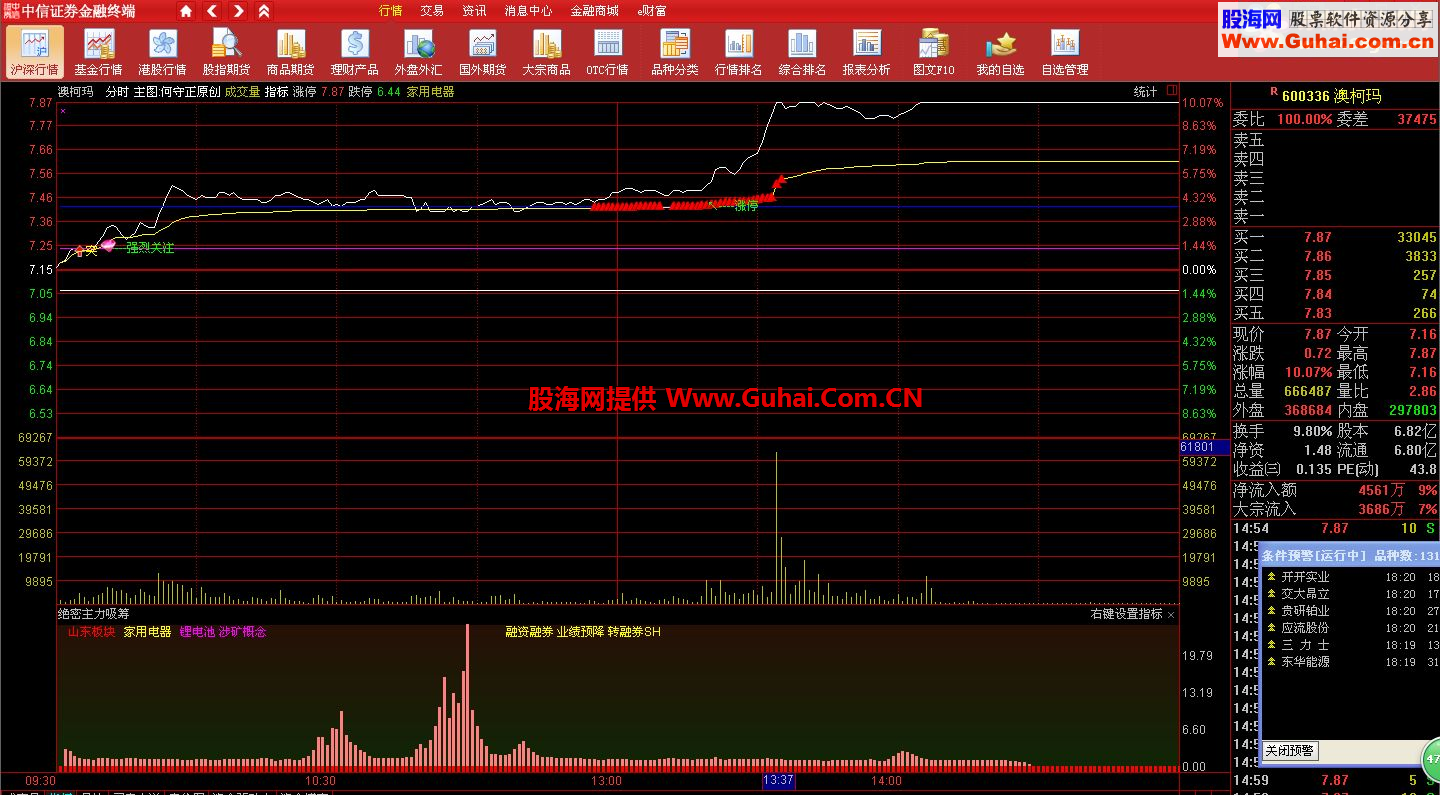Click the 61801 volume axis marker
Viewport: 1440px width, 795px height.
click(x=1204, y=448)
